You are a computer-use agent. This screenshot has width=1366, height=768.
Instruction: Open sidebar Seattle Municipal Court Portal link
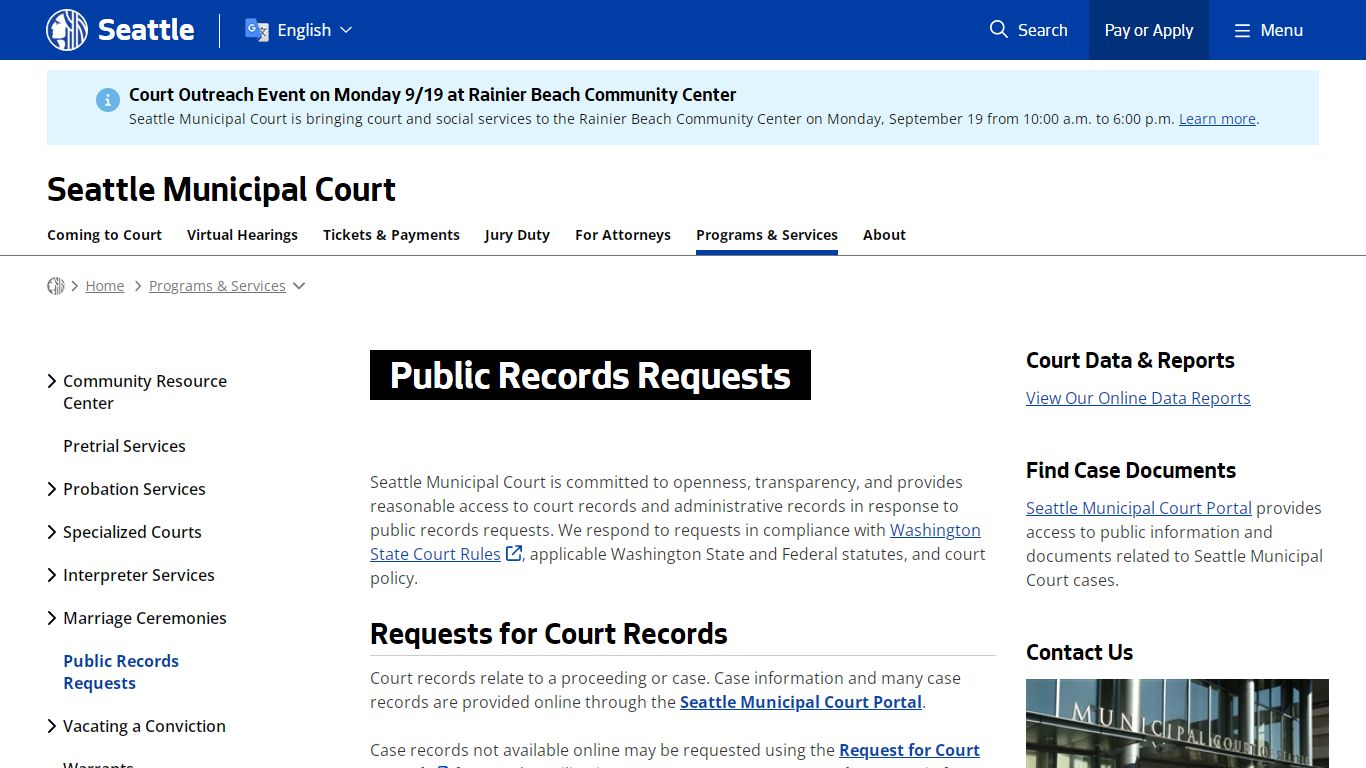1139,508
